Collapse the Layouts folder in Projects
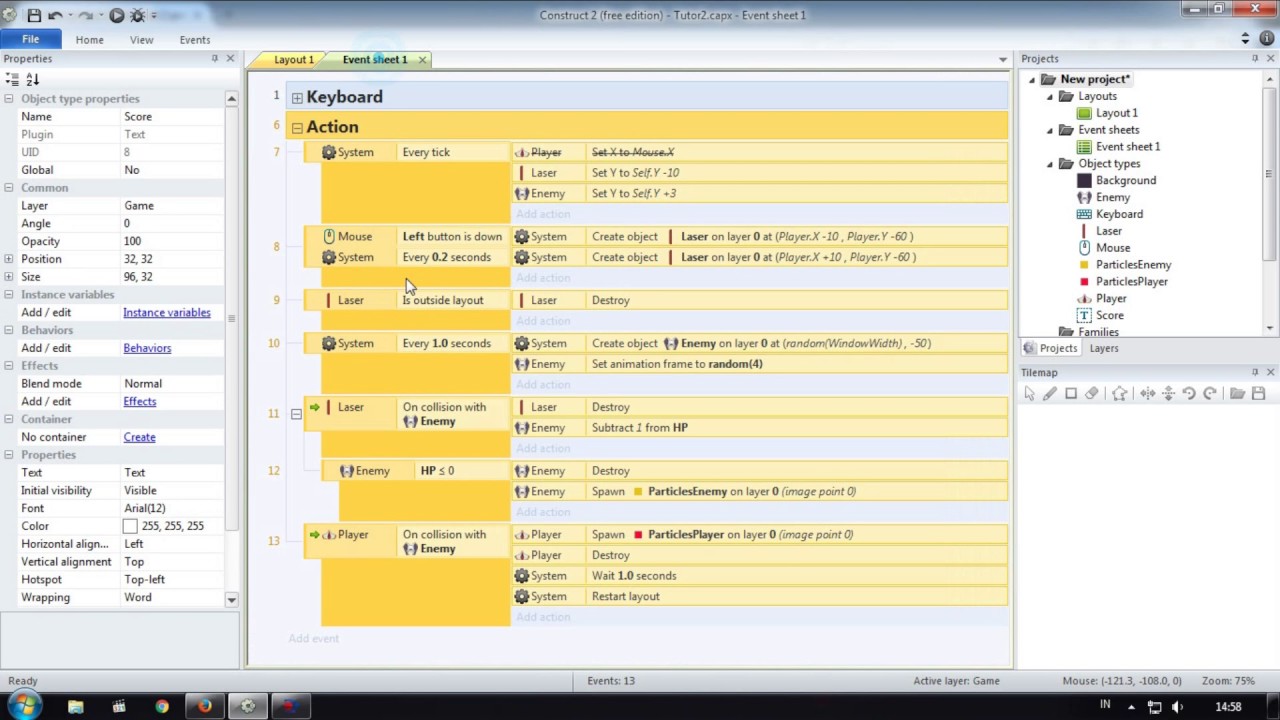Image resolution: width=1280 pixels, height=720 pixels. (x=1050, y=97)
